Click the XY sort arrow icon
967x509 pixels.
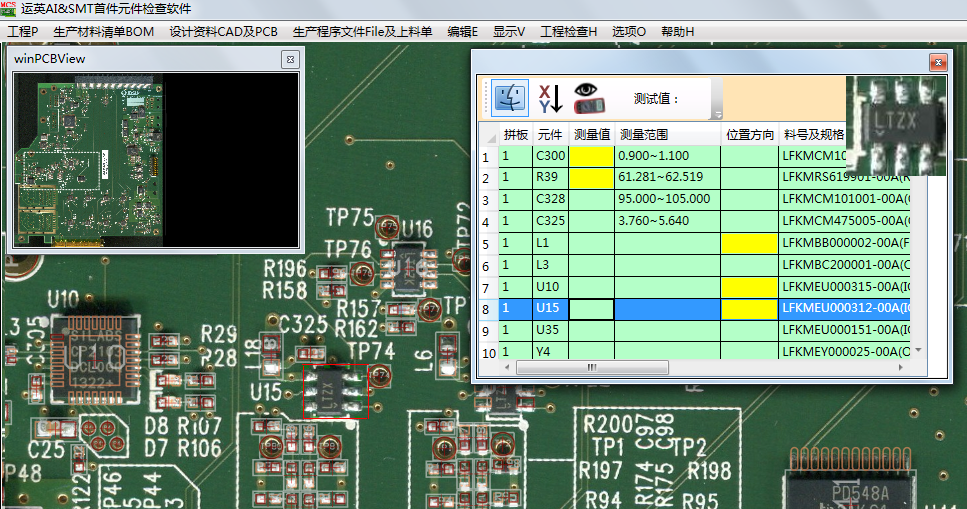pos(550,98)
